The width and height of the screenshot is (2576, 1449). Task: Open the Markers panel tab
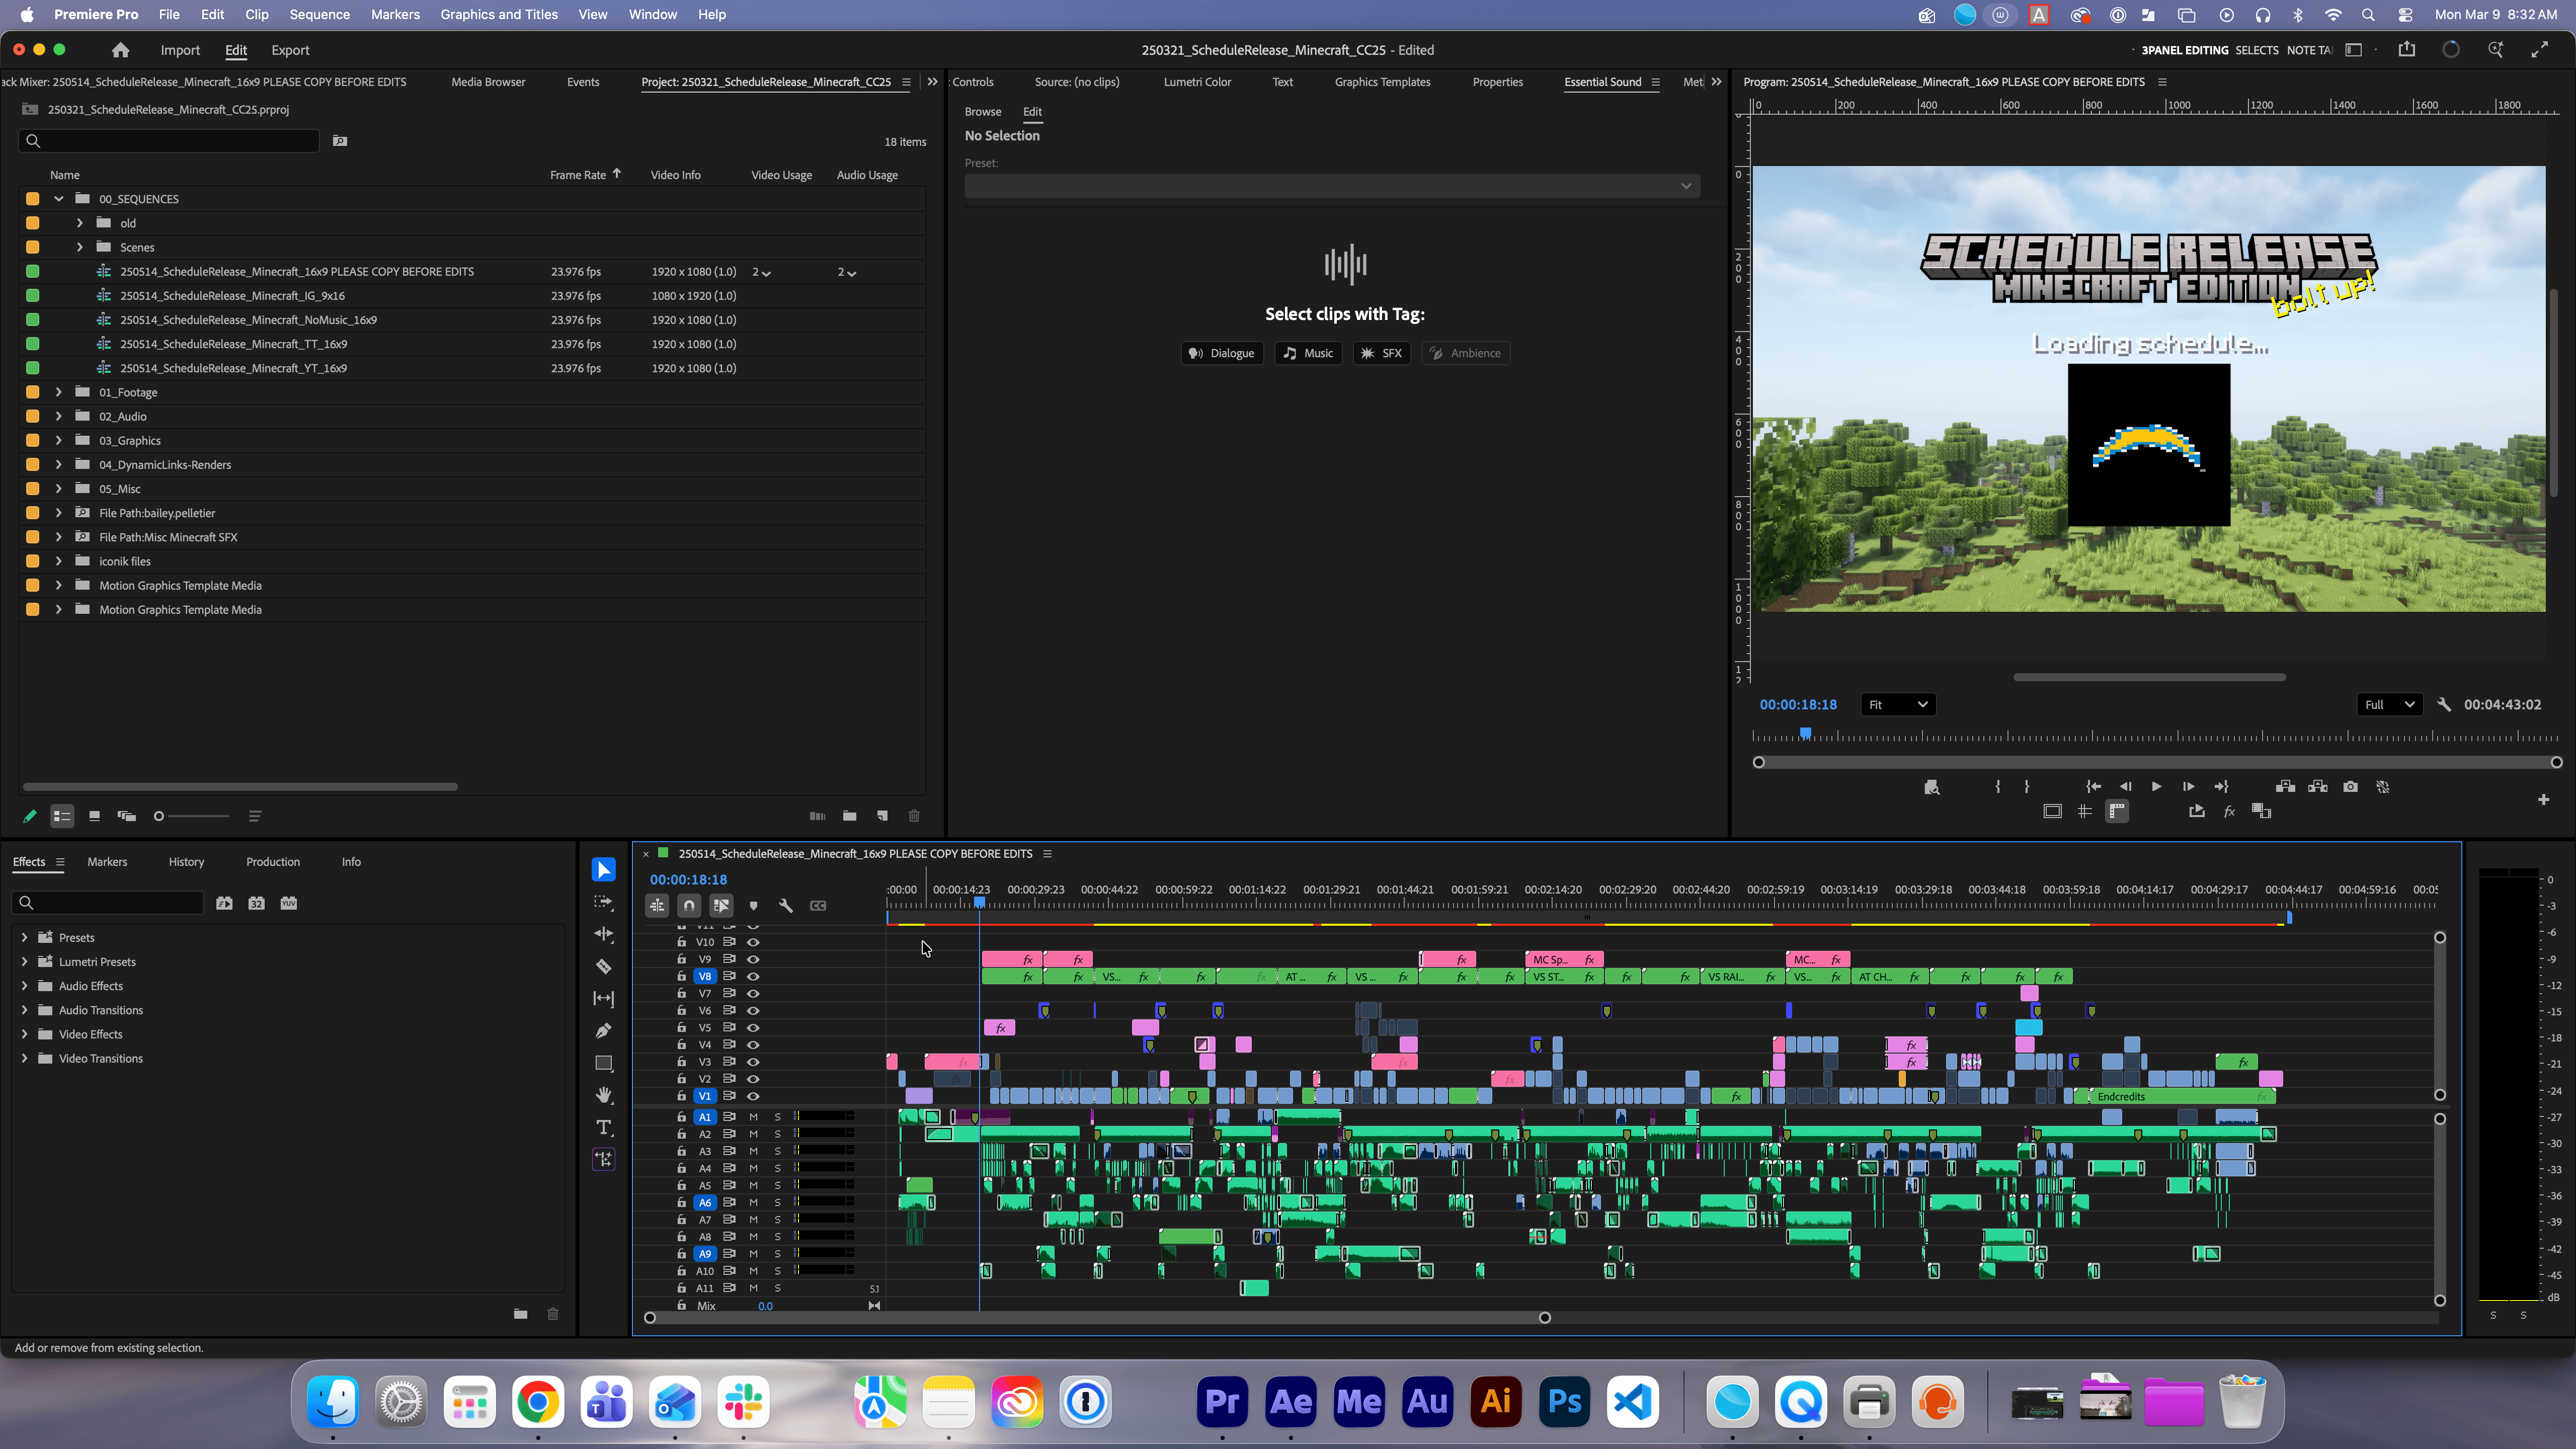pos(107,862)
